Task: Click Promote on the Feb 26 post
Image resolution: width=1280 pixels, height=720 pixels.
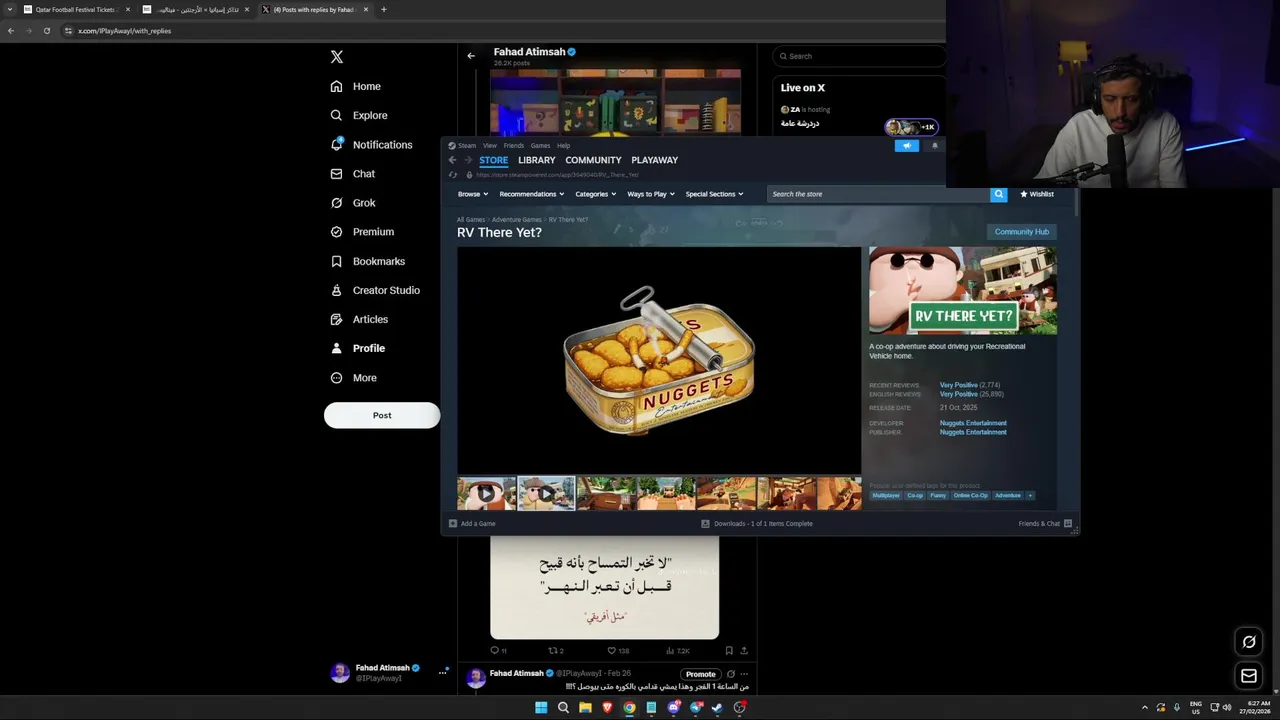Action: tap(700, 674)
